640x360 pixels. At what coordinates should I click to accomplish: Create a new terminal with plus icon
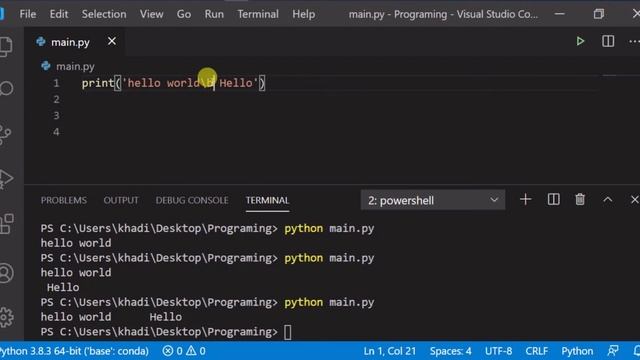click(x=525, y=200)
